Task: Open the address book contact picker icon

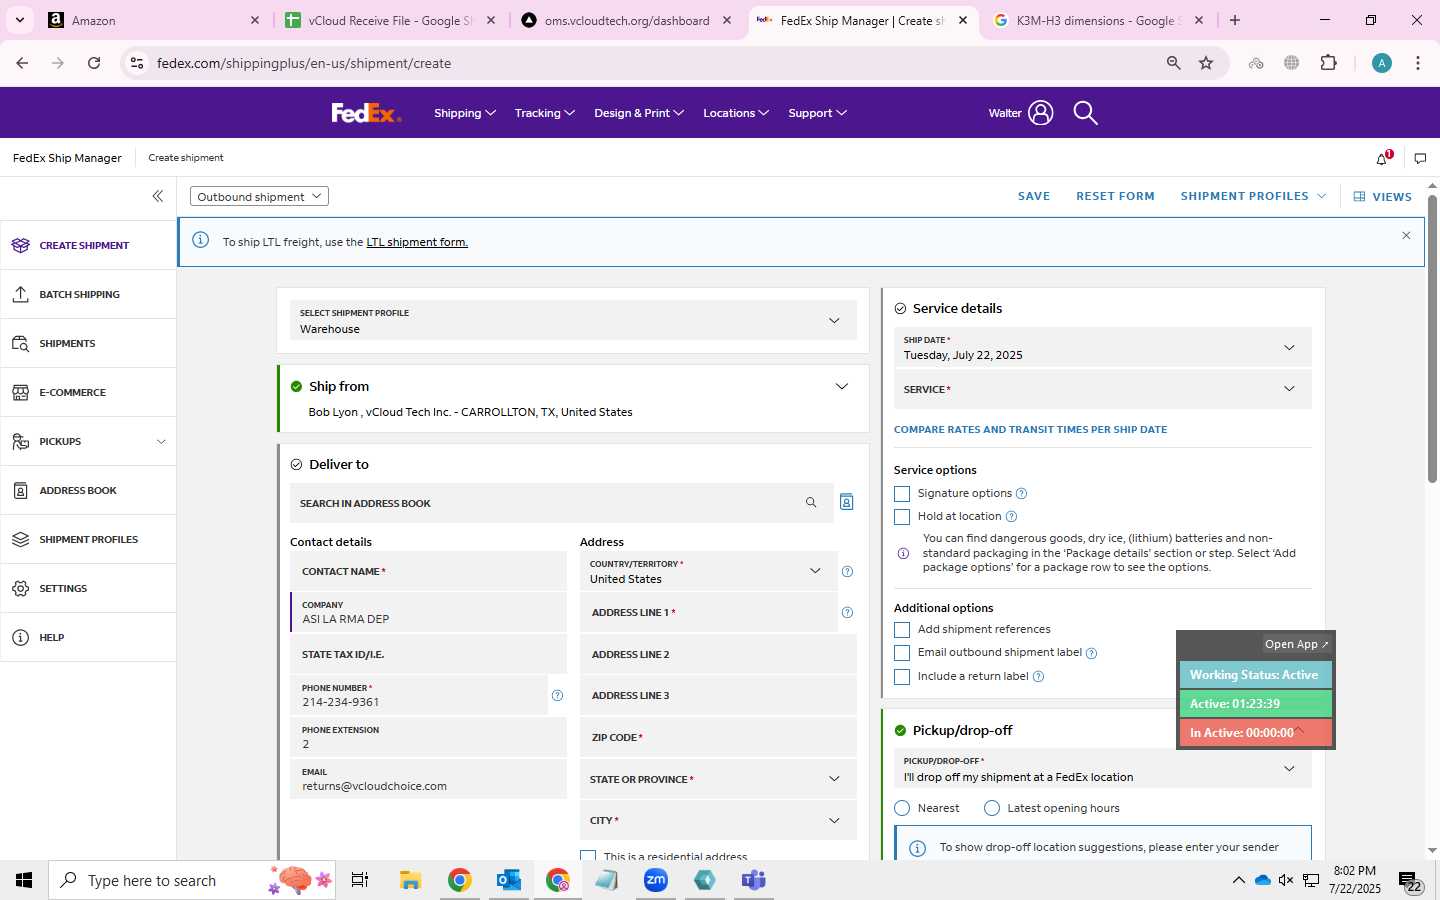Action: click(846, 502)
